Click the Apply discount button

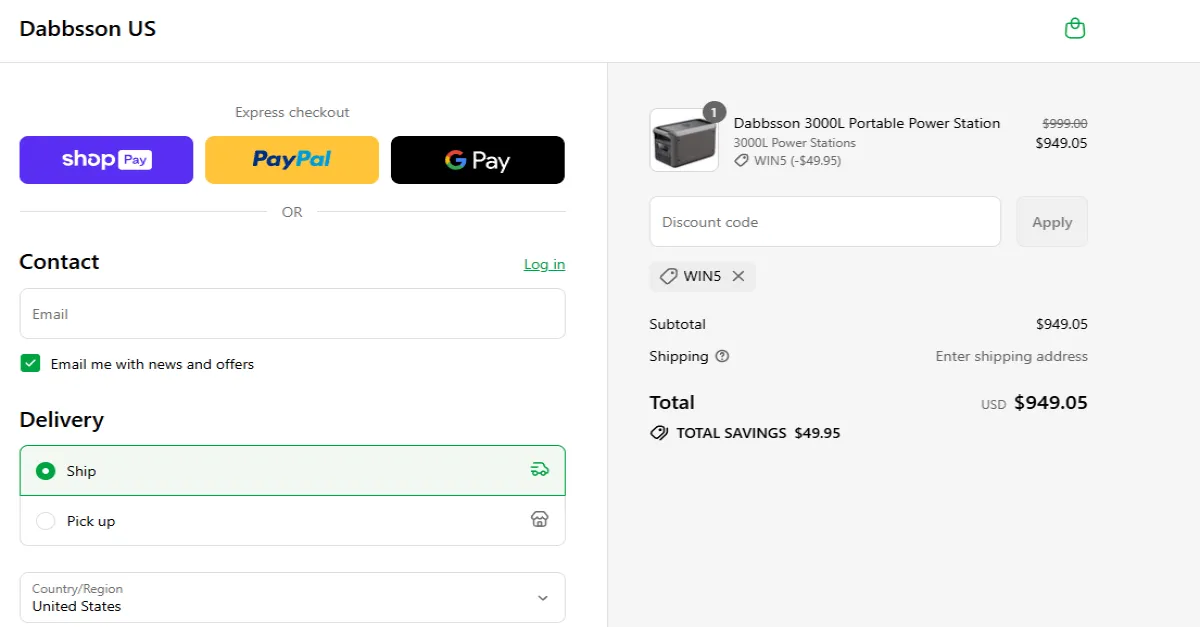click(1051, 221)
